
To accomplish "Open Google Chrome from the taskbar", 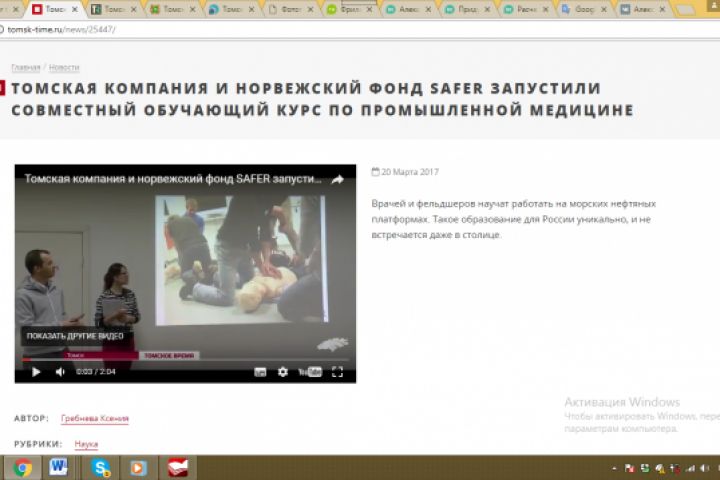I will point(22,468).
